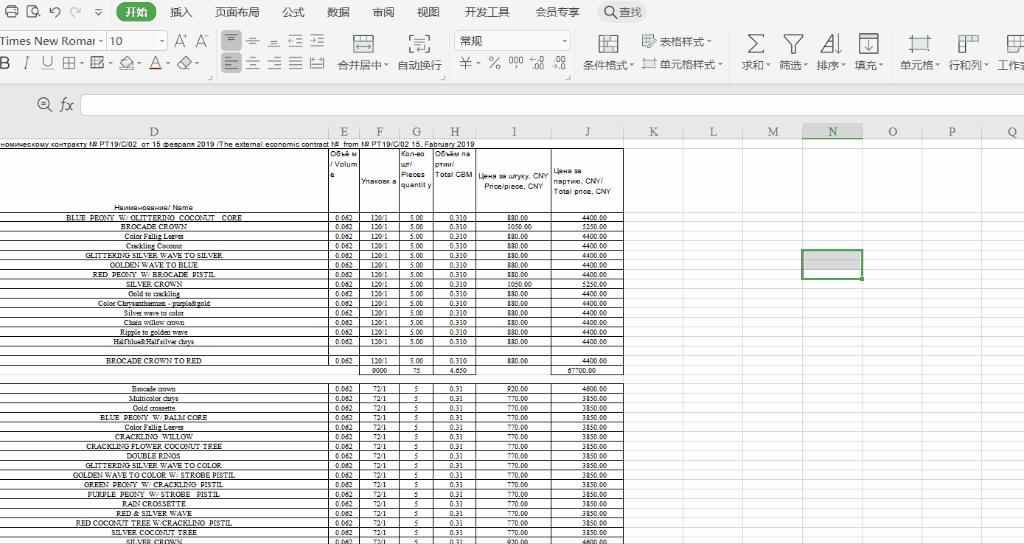Click the 单元格 cells format button
This screenshot has height=544, width=1024.
coord(920,52)
